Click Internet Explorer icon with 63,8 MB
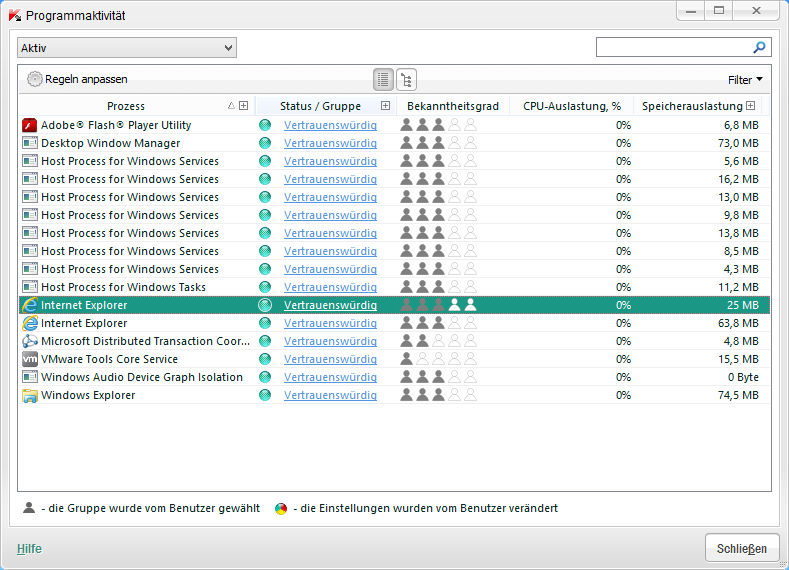789x570 pixels. click(30, 323)
